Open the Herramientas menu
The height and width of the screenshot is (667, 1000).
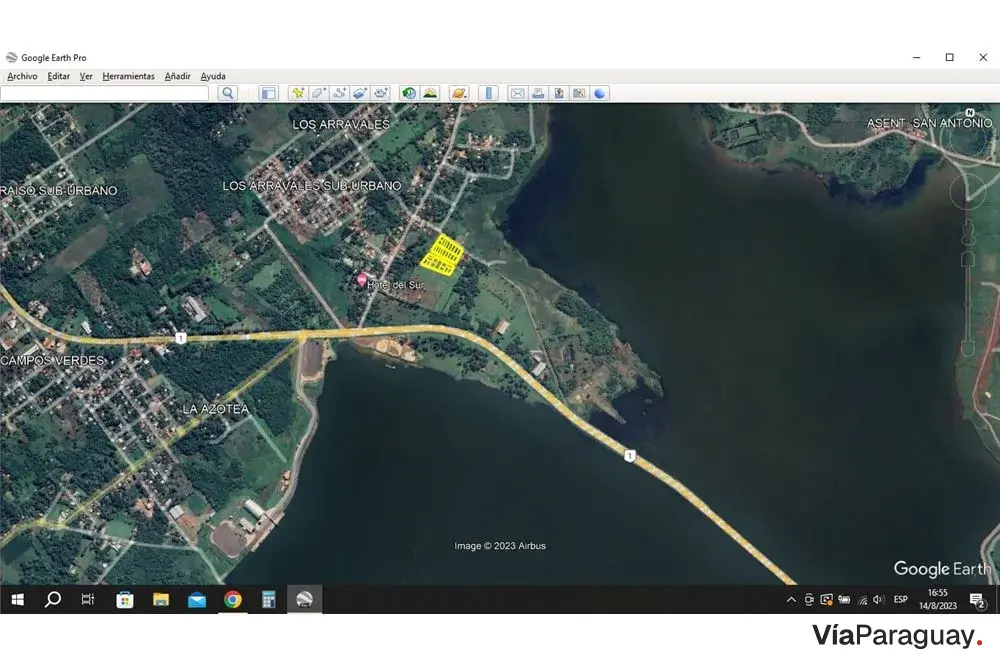point(128,76)
